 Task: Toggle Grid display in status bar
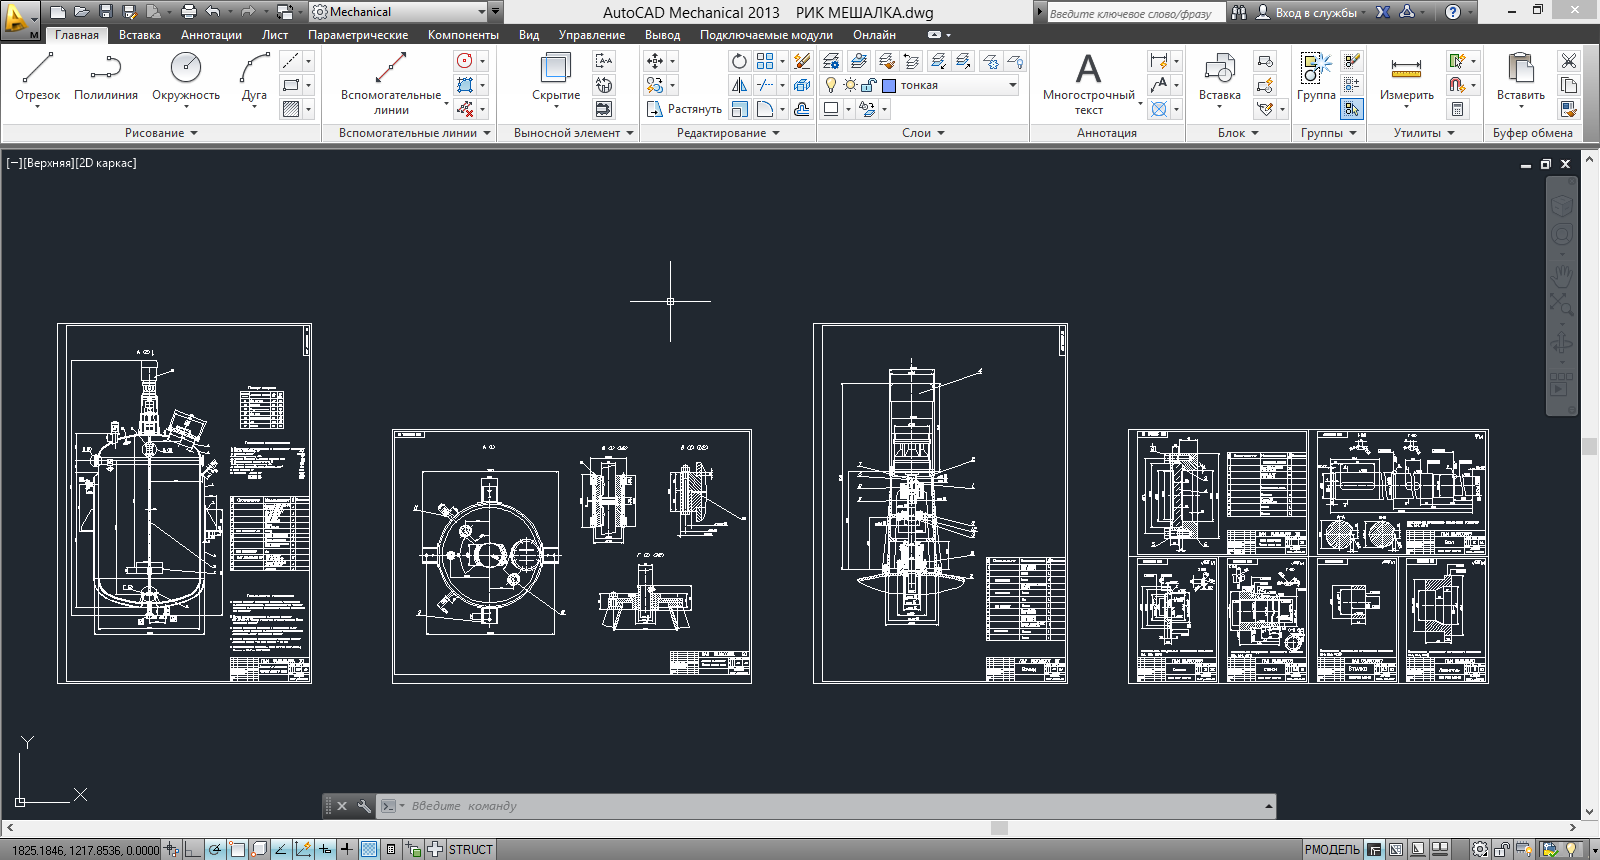[369, 849]
